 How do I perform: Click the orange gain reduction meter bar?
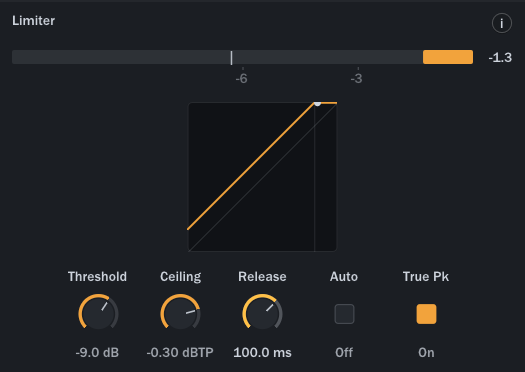point(448,57)
